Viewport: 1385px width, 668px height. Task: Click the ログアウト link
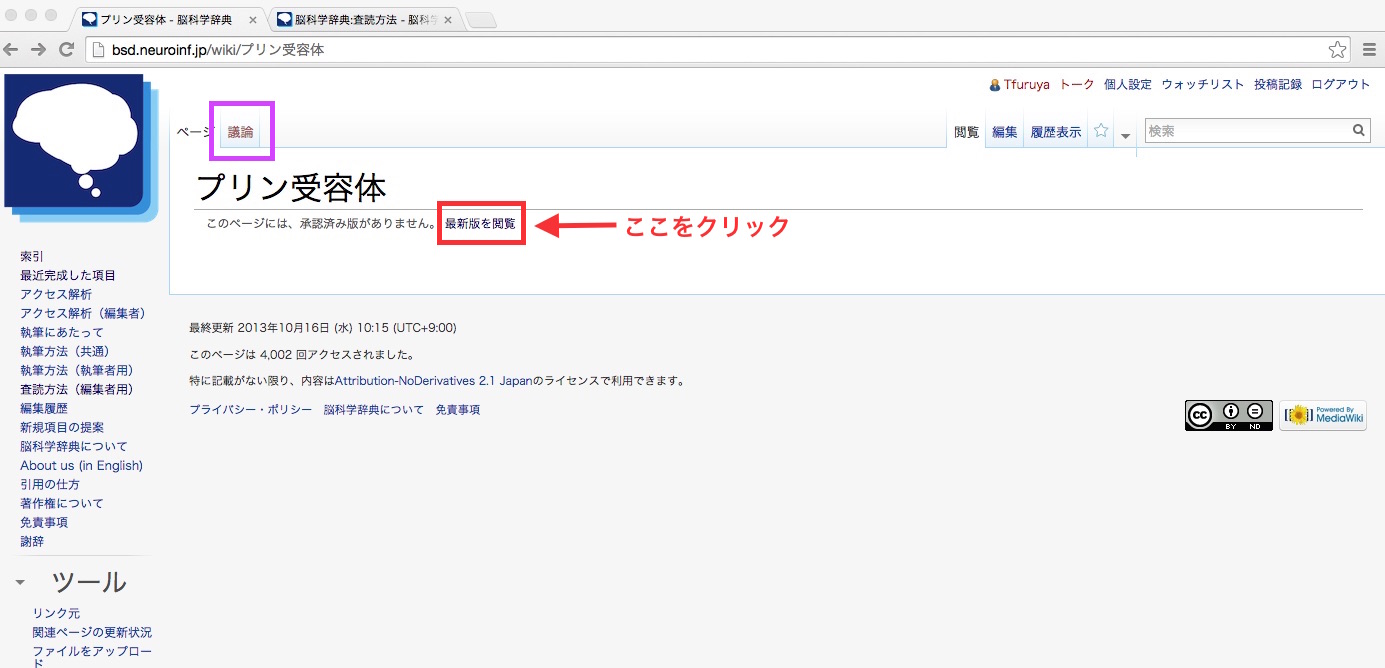point(1340,85)
